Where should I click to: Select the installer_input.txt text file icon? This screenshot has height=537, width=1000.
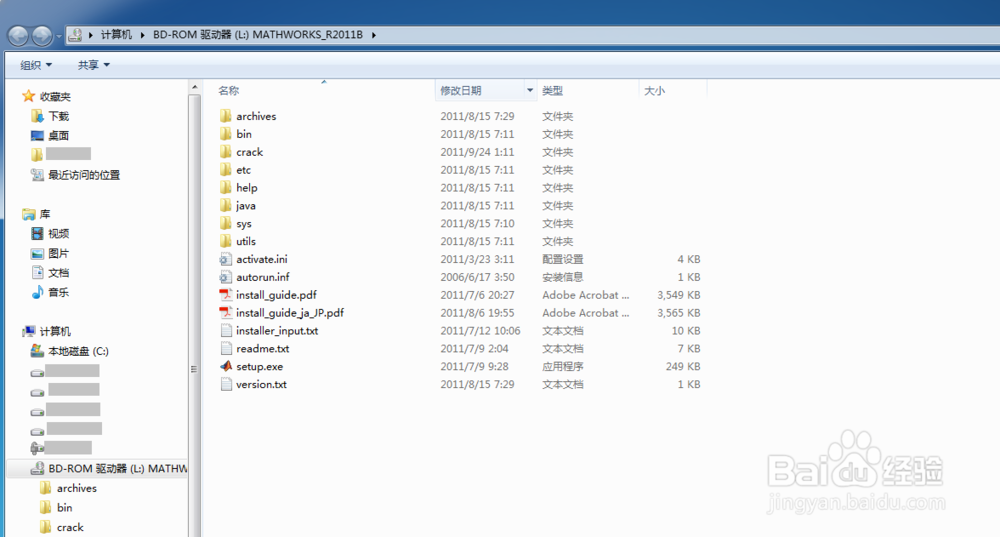[225, 330]
